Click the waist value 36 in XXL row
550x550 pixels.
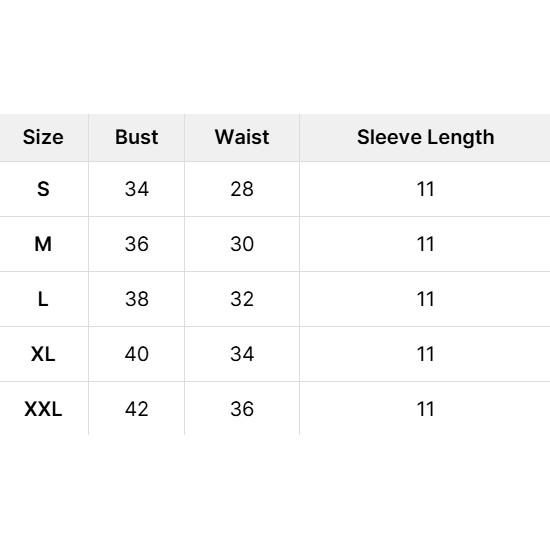[242, 409]
